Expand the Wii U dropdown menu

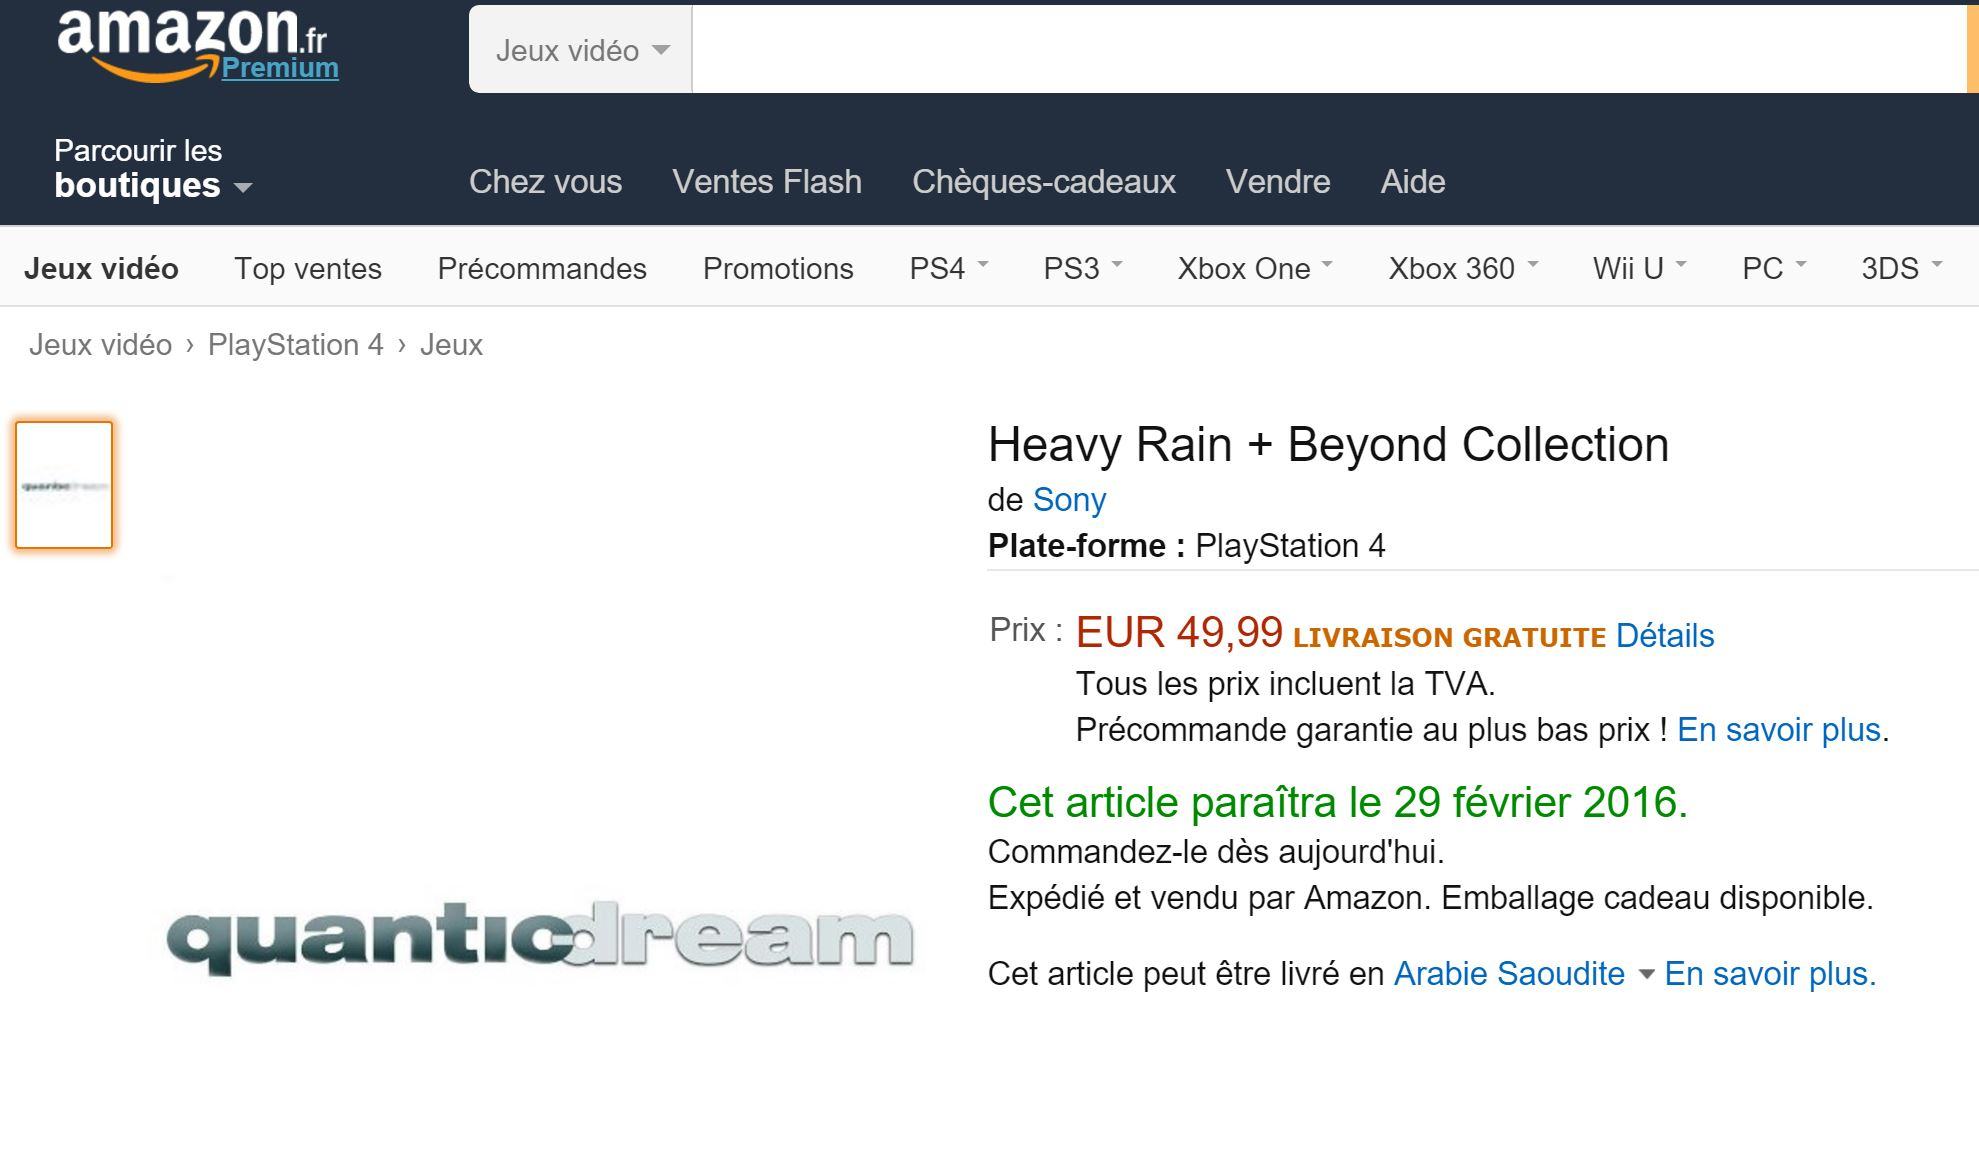1639,268
